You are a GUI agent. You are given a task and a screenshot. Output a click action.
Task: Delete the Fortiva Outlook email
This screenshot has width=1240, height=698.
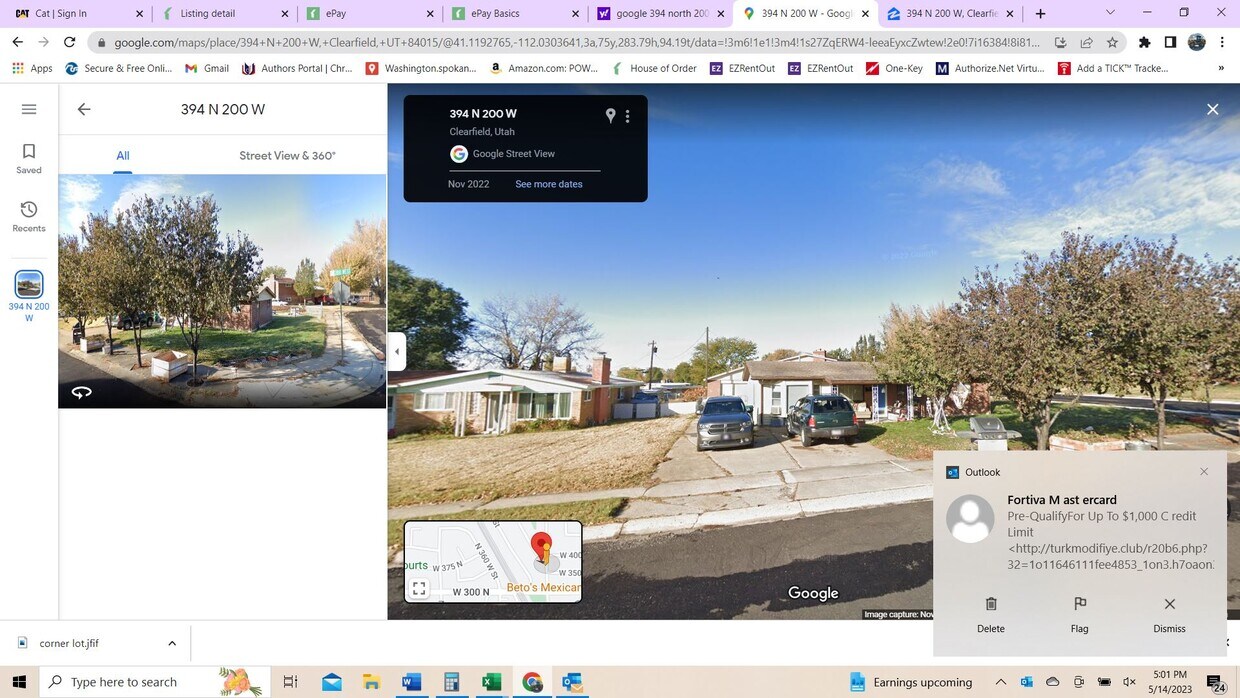(x=991, y=610)
